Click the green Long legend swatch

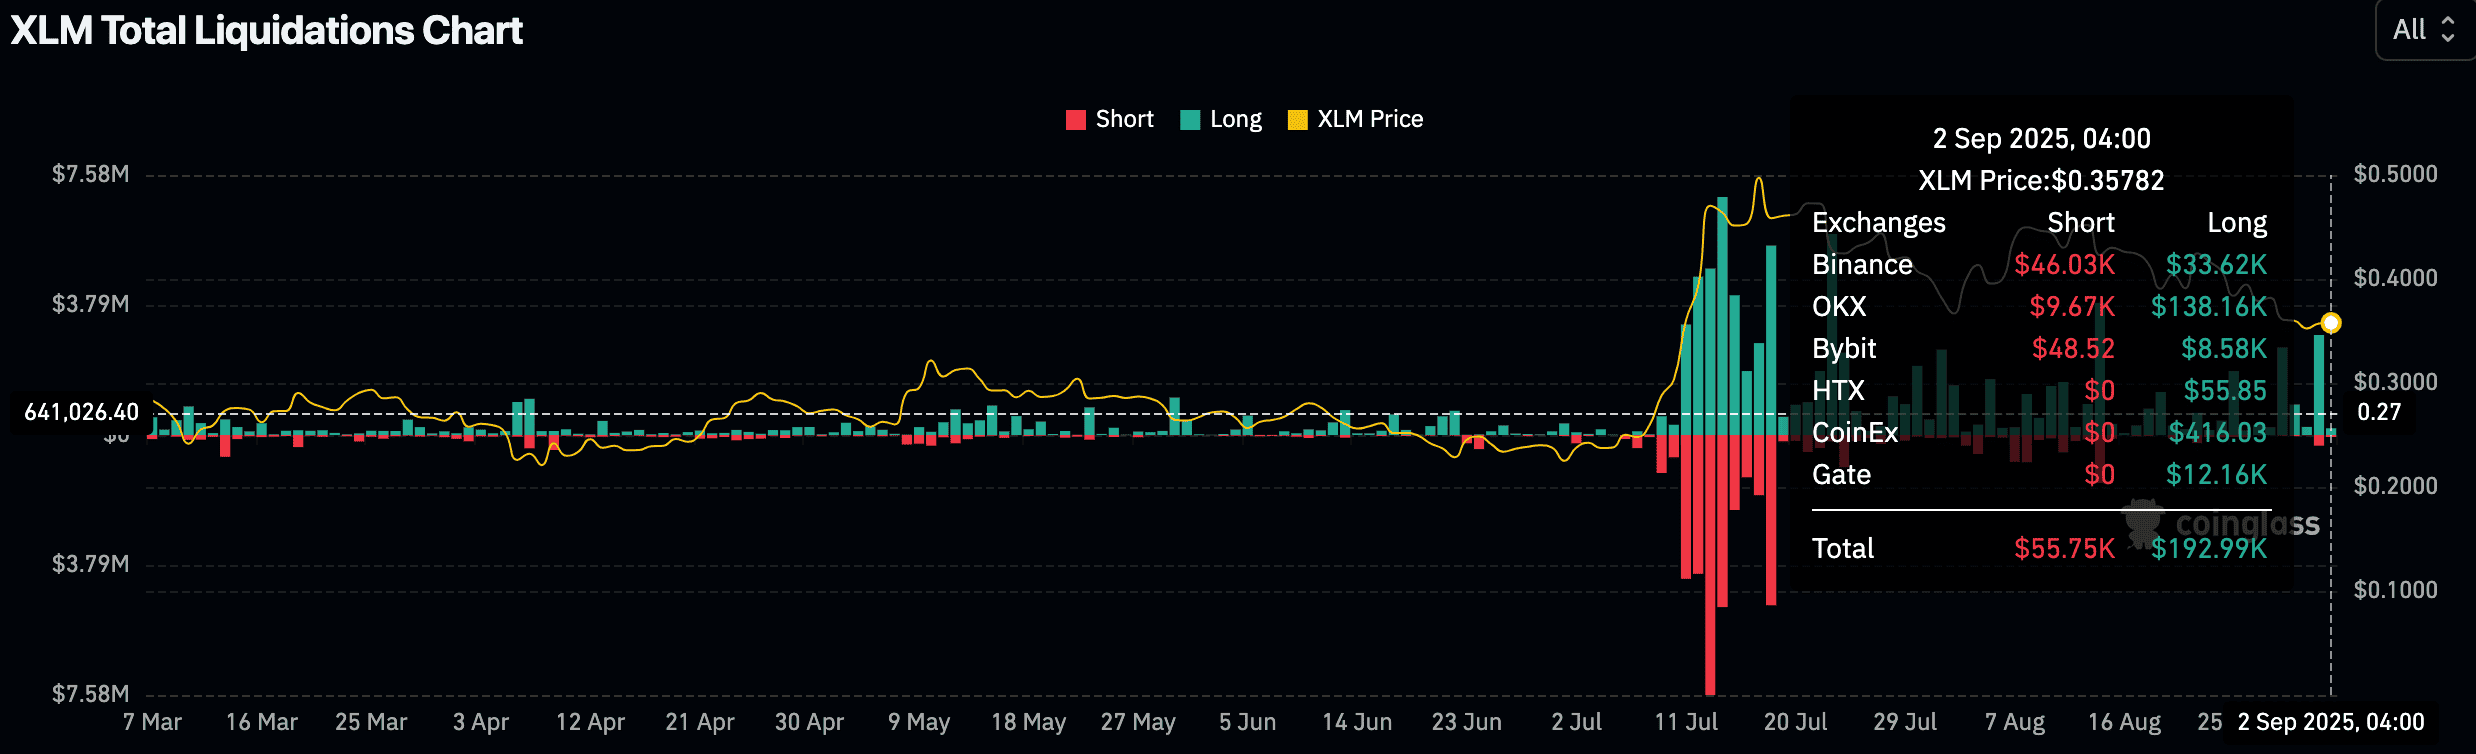click(1190, 120)
